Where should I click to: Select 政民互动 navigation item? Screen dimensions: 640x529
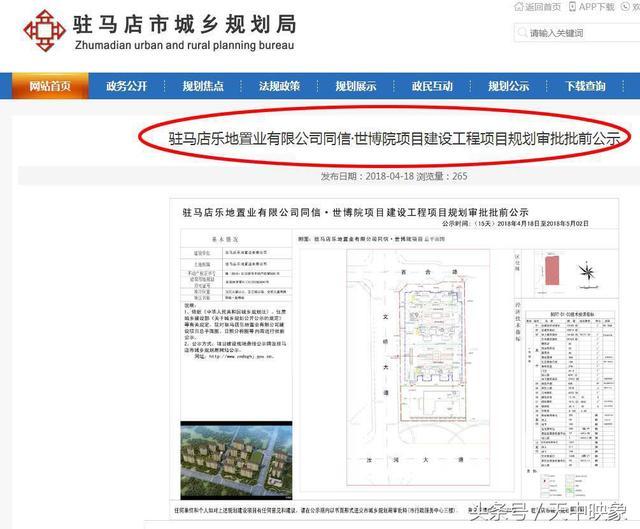(432, 86)
